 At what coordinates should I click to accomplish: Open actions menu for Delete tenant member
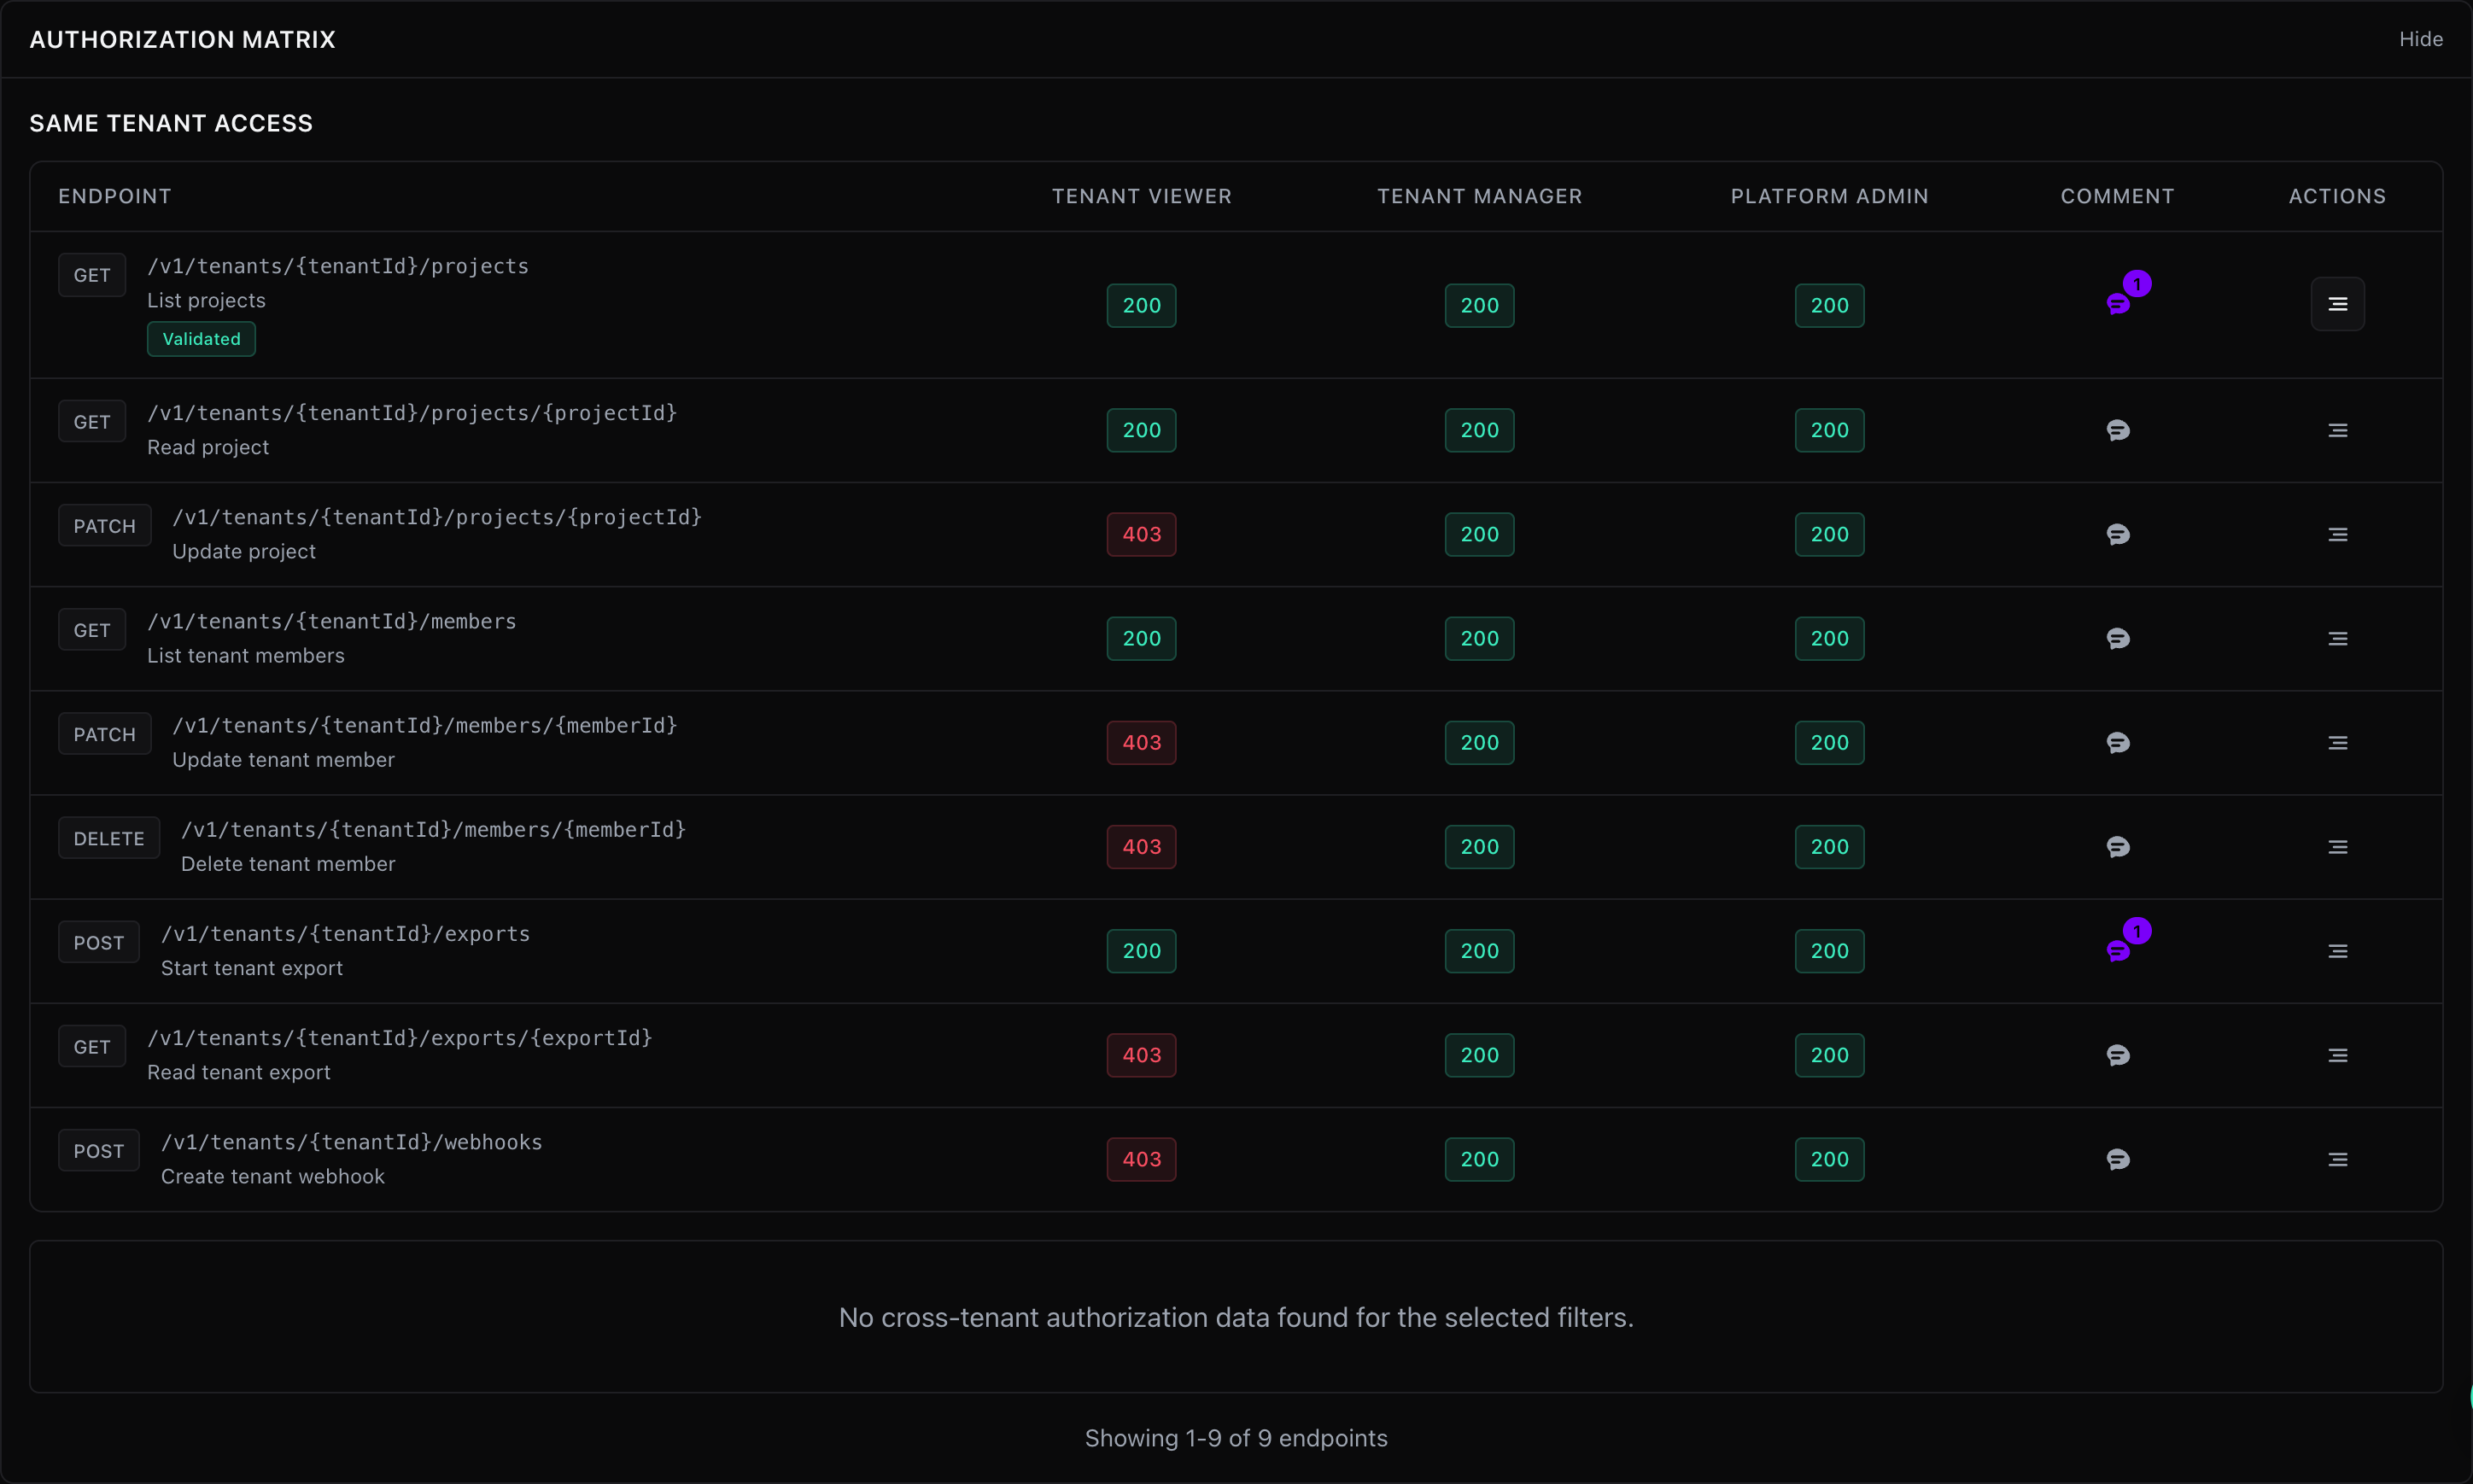point(2337,847)
